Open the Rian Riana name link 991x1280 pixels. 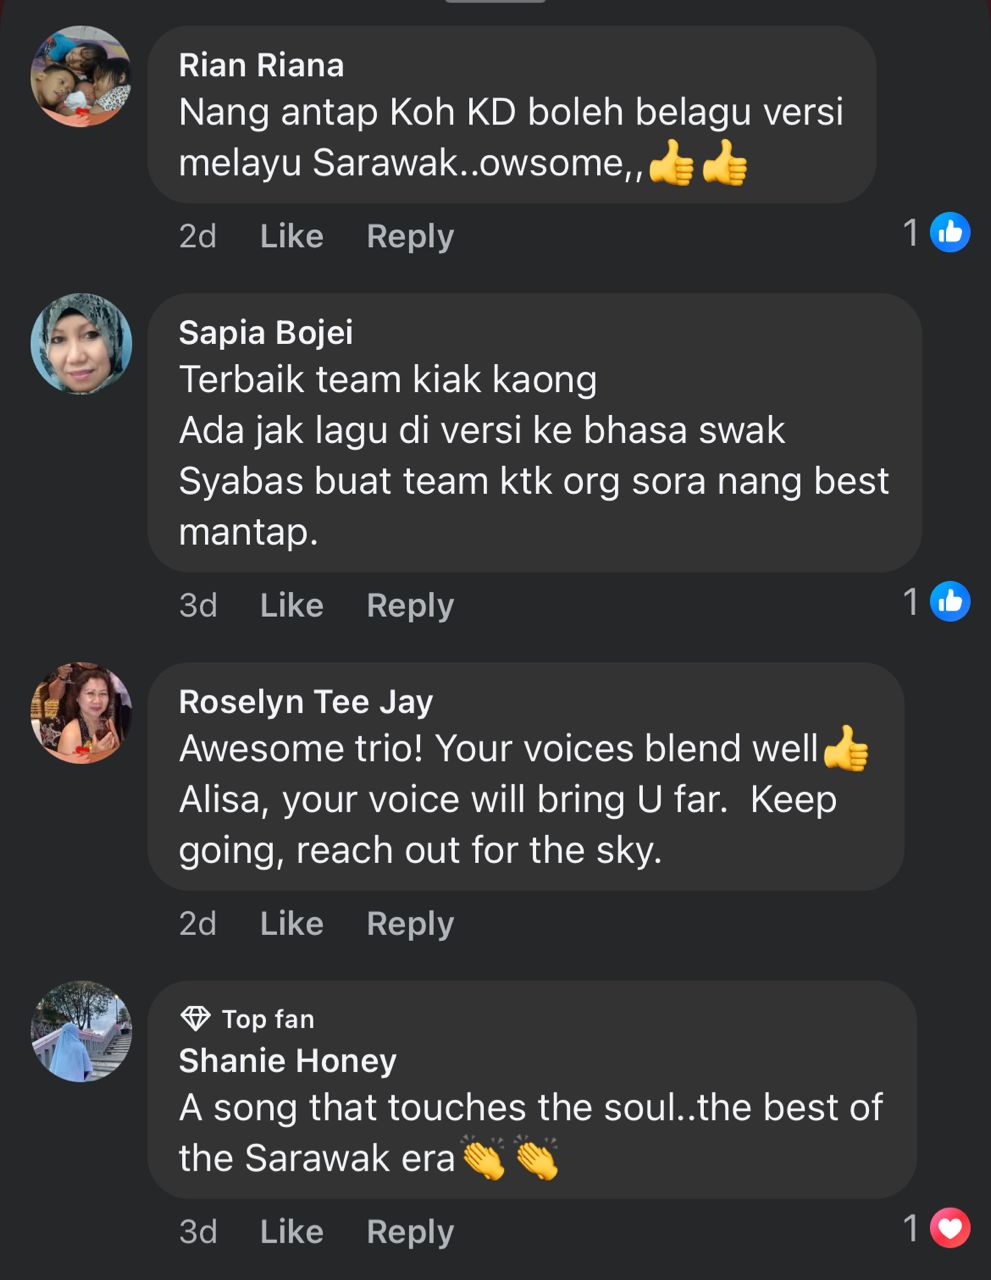pyautogui.click(x=261, y=65)
